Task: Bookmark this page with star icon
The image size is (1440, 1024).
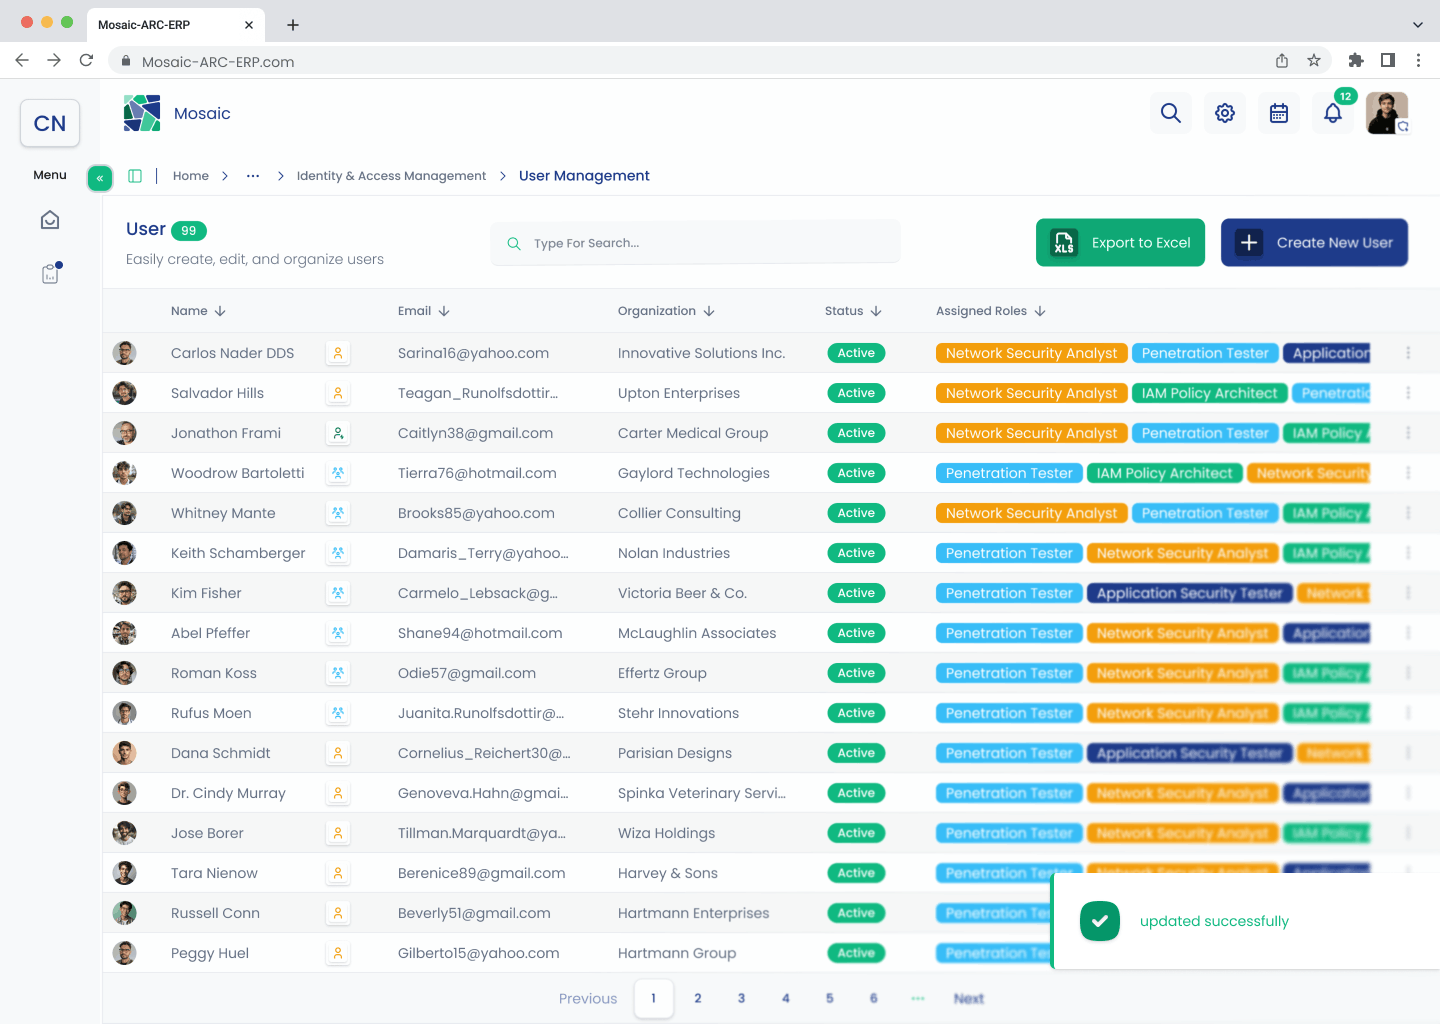Action: pos(1314,61)
